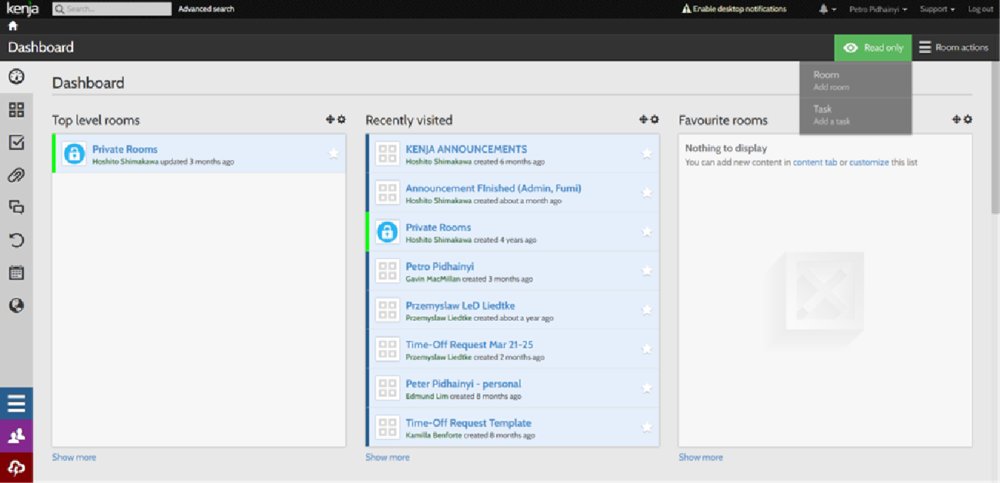Select Room - Add room menu item
1000x483 pixels.
click(855, 80)
